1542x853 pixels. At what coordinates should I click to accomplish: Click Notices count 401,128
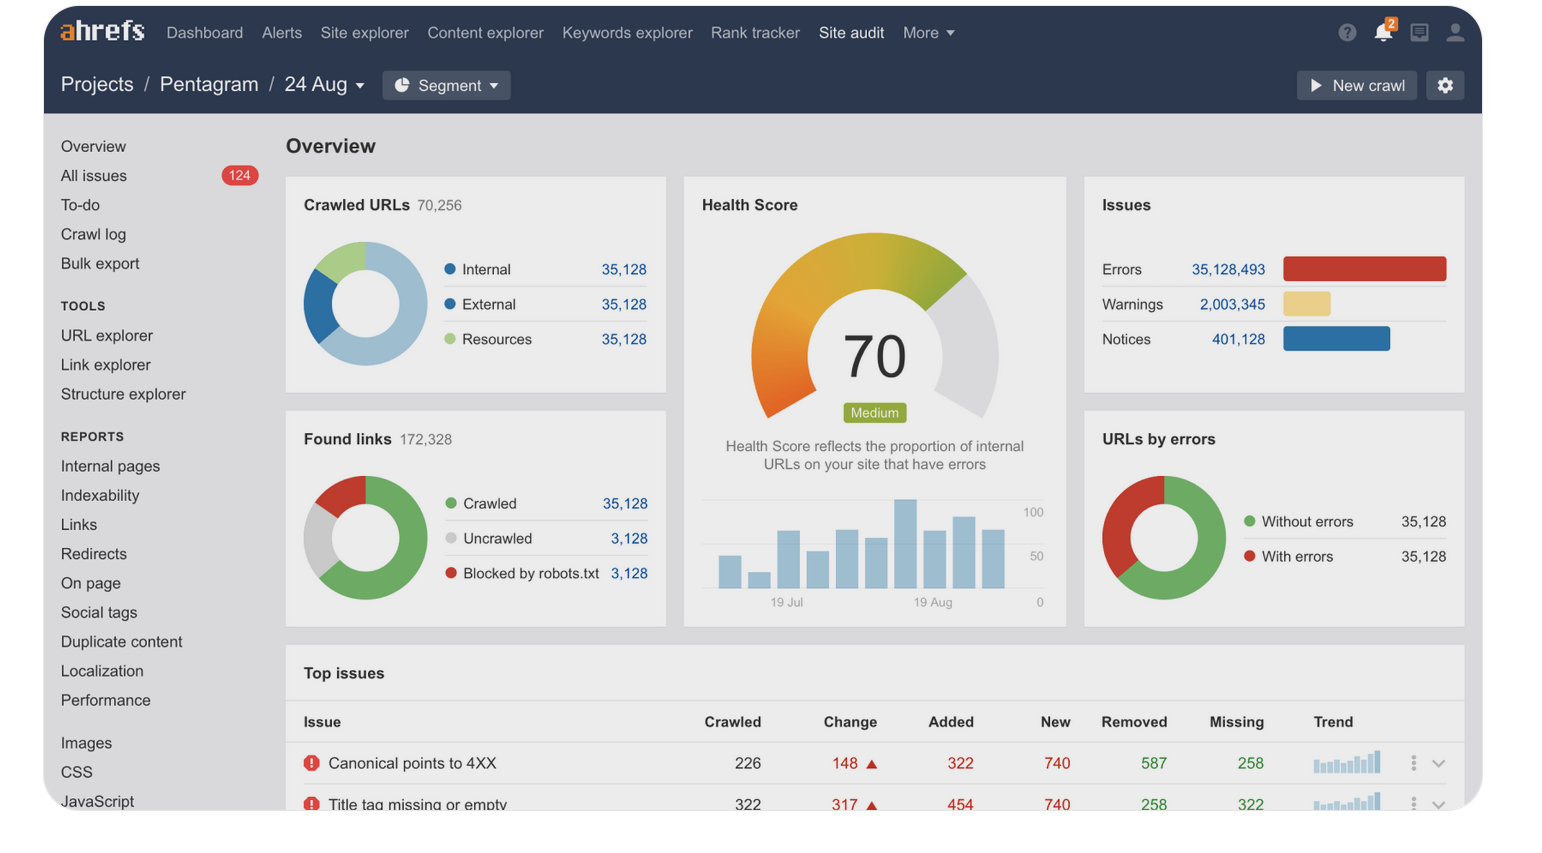1238,339
